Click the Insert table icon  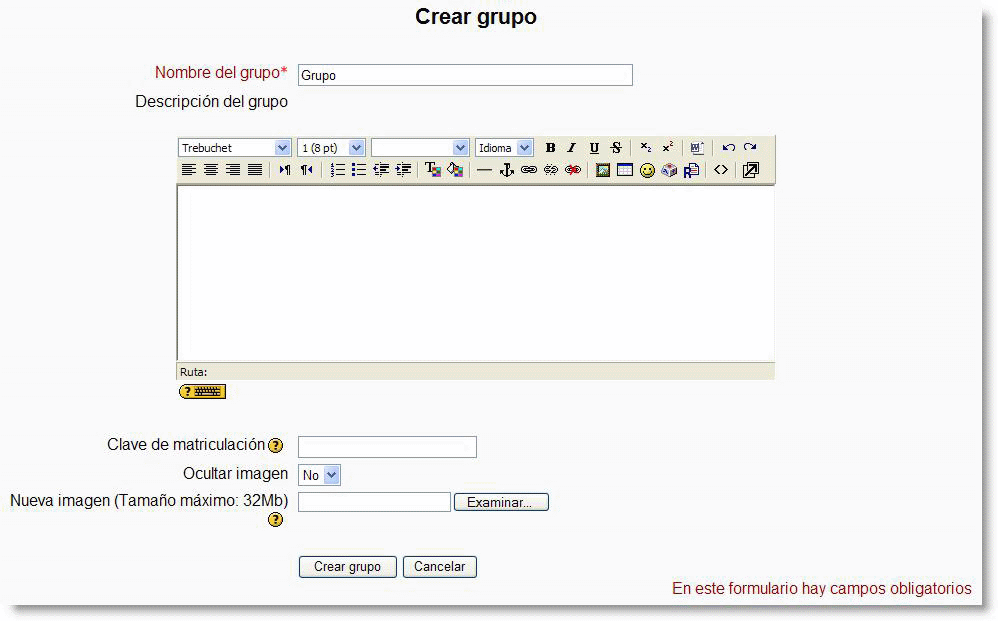click(x=623, y=170)
